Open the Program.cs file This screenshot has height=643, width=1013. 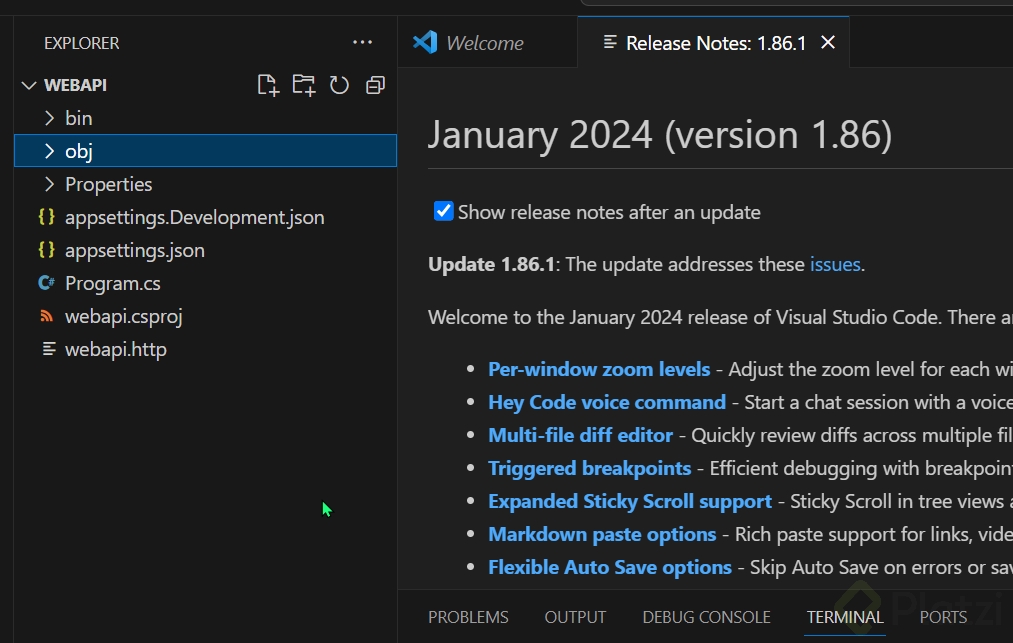tap(112, 283)
